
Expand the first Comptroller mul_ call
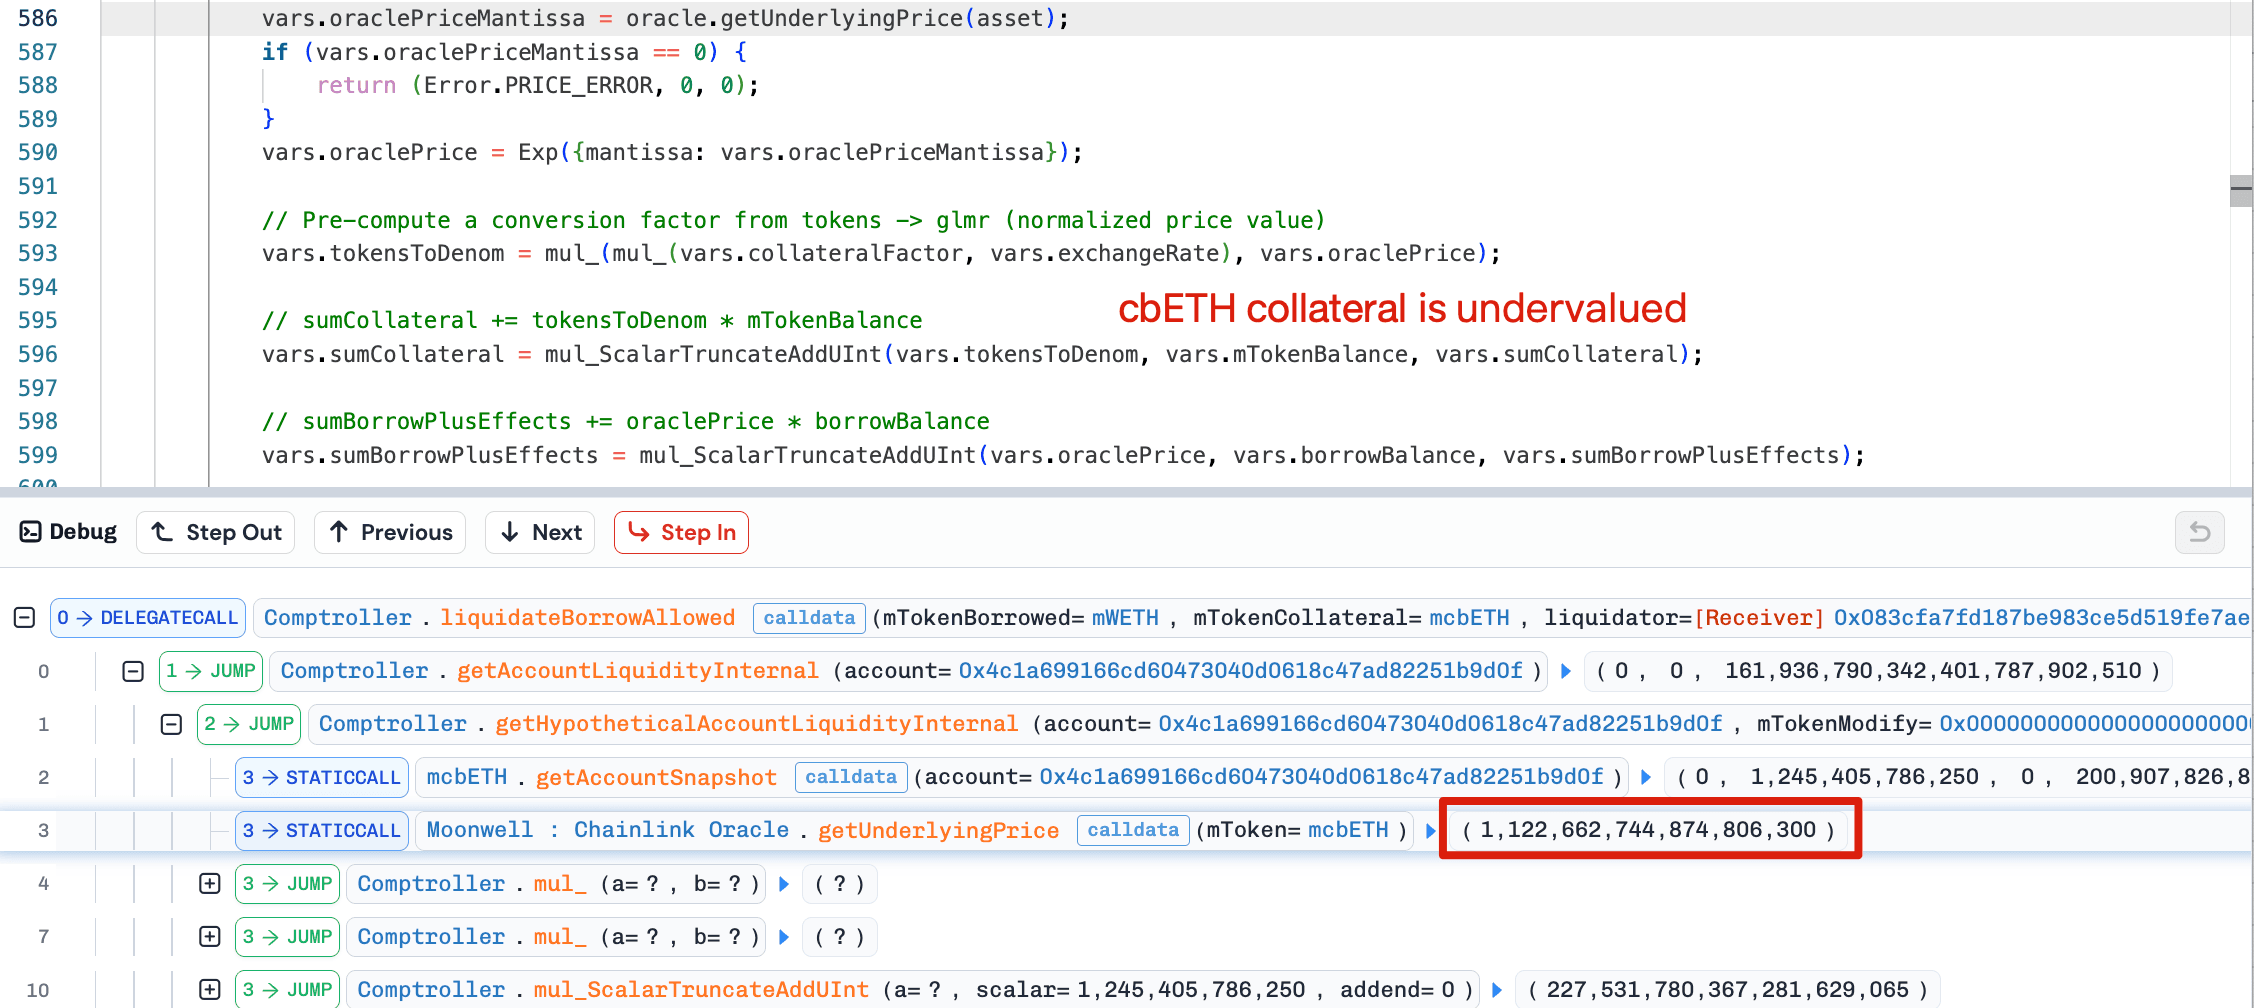click(x=209, y=884)
